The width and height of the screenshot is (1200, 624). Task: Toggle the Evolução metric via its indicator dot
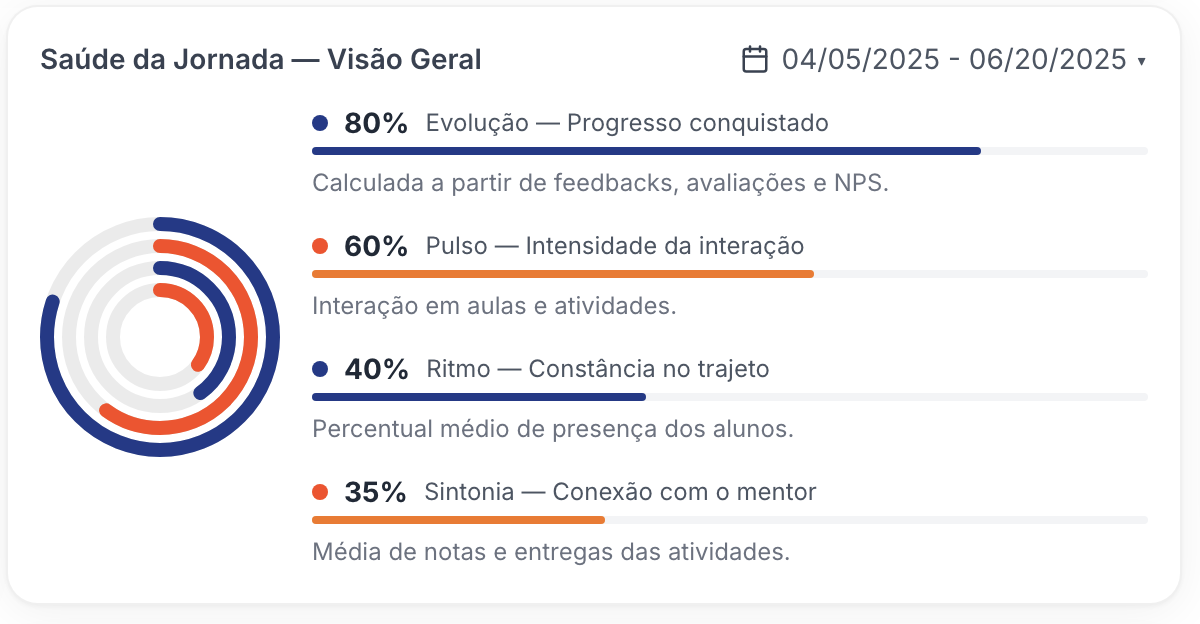coord(321,122)
